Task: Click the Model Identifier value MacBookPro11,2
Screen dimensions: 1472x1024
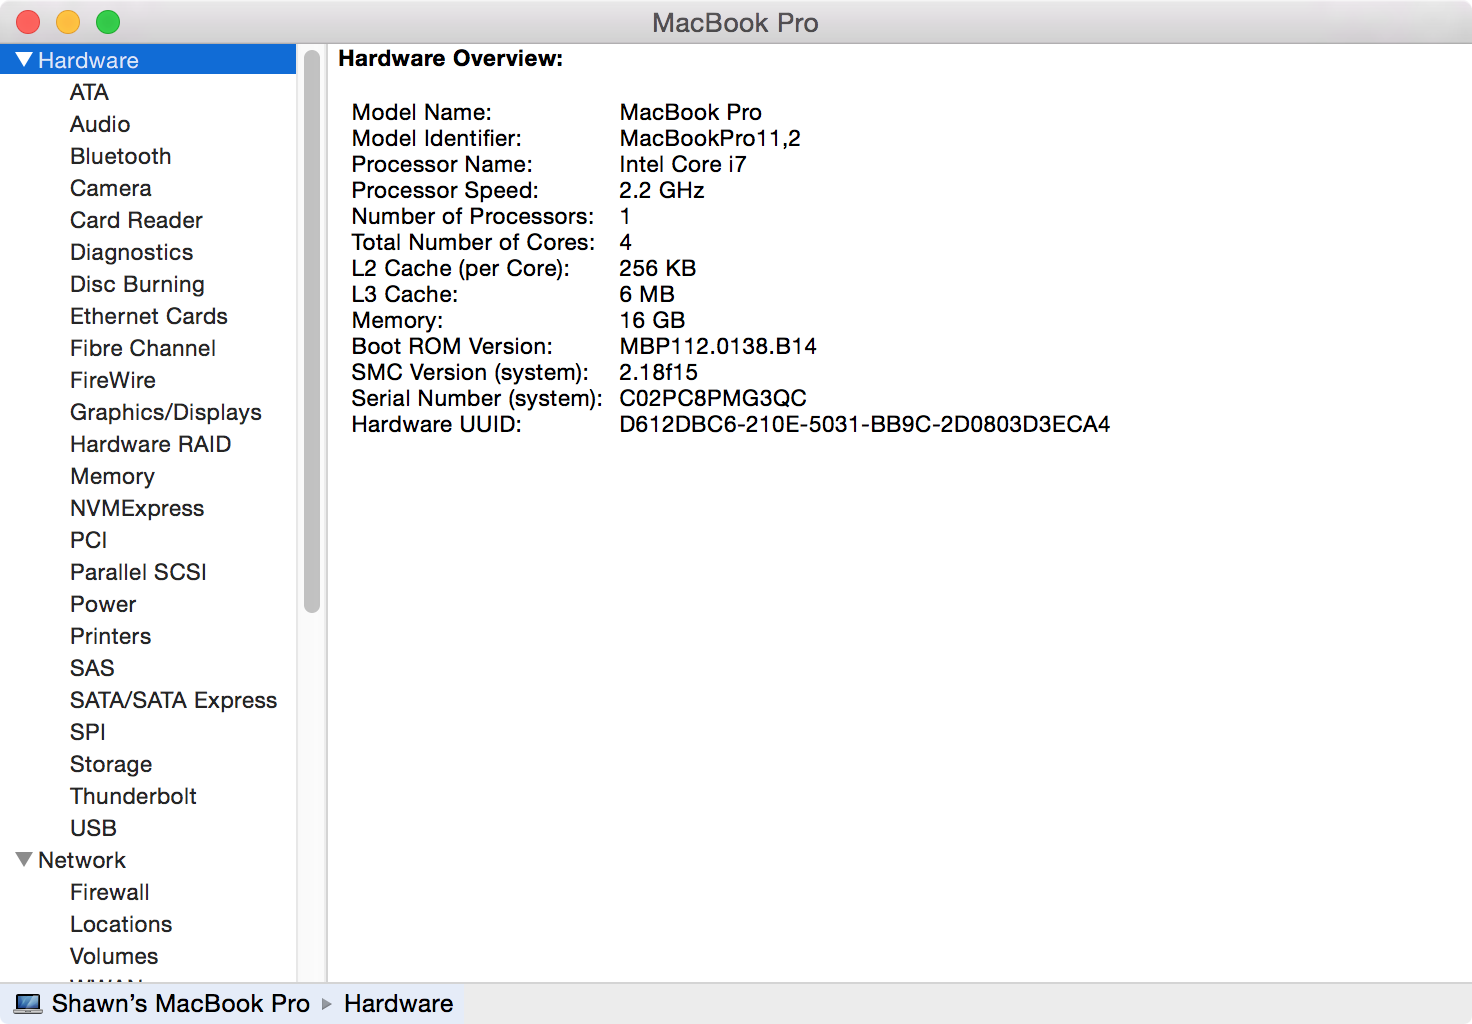Action: click(710, 138)
